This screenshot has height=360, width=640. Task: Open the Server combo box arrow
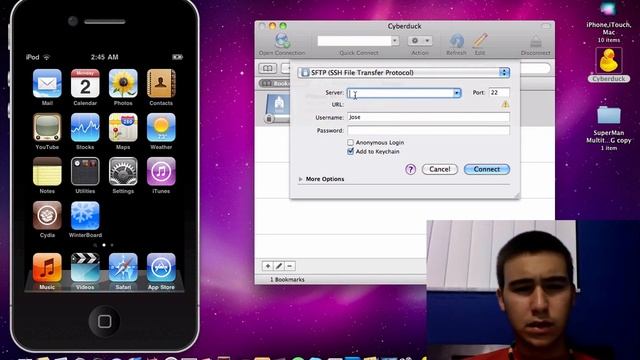[457, 93]
